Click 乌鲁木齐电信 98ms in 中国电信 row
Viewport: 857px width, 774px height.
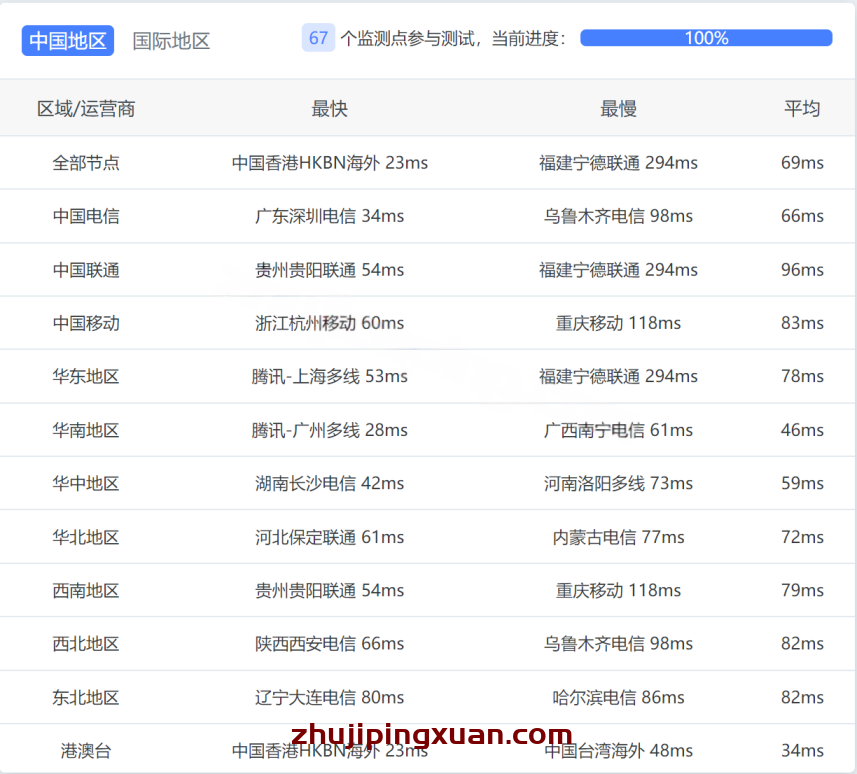coord(618,216)
